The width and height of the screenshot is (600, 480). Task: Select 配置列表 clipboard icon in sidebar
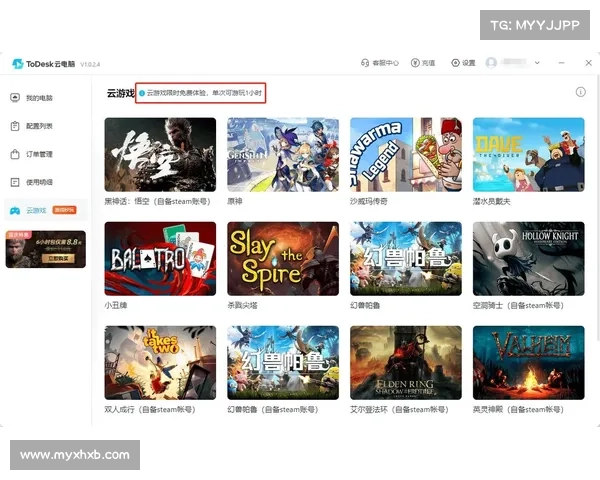[15, 126]
